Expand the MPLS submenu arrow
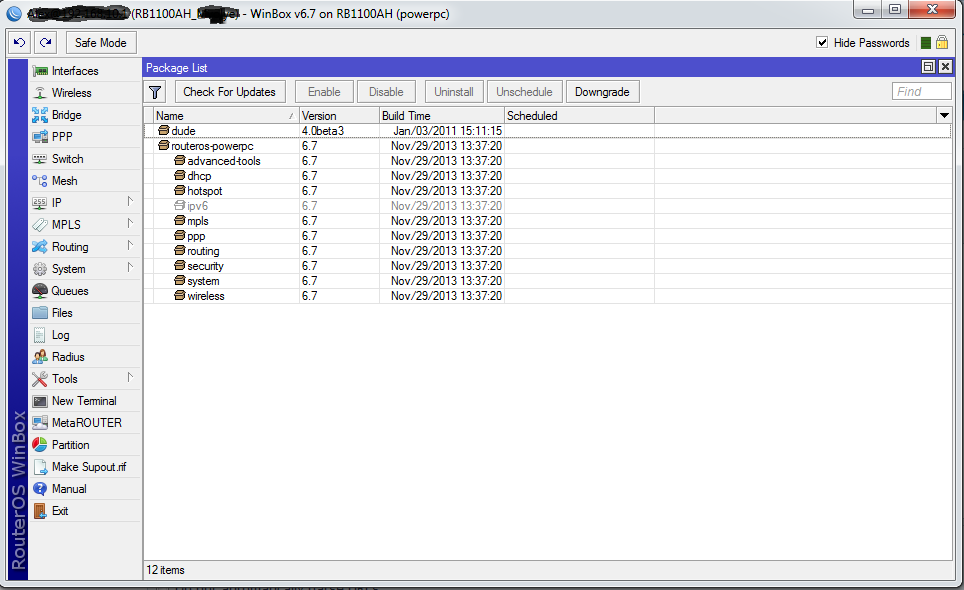Screen dimensions: 964x590 pos(130,224)
